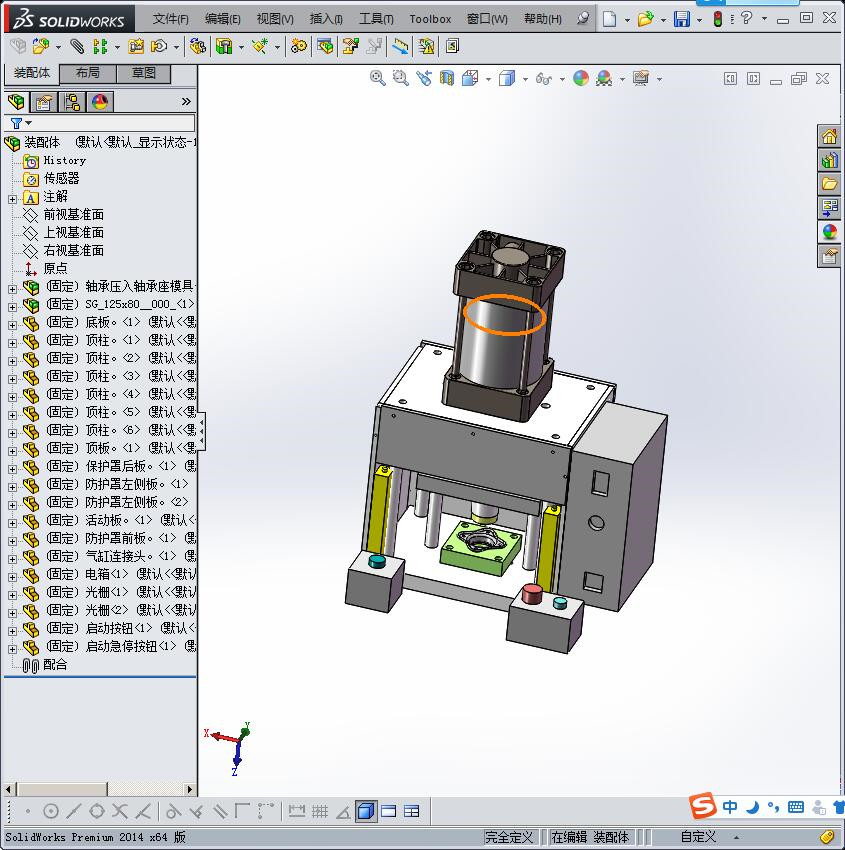Open the DisplayManager globe icon
The image size is (845, 850).
point(100,101)
